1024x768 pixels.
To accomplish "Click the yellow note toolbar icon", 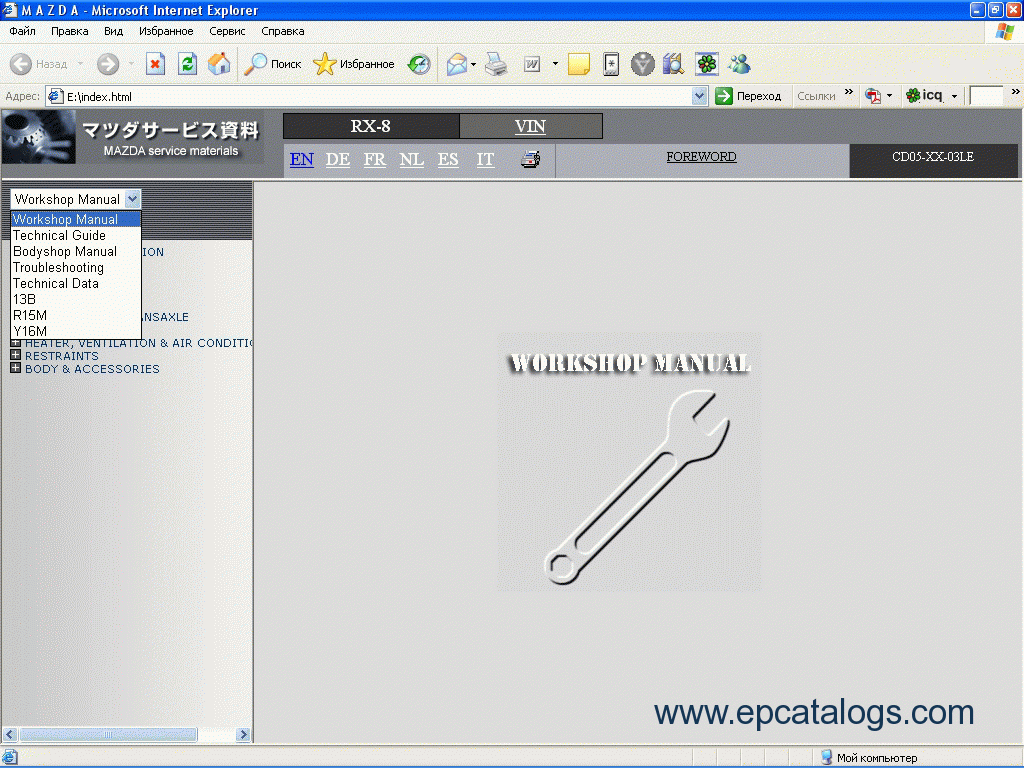I will tap(579, 64).
